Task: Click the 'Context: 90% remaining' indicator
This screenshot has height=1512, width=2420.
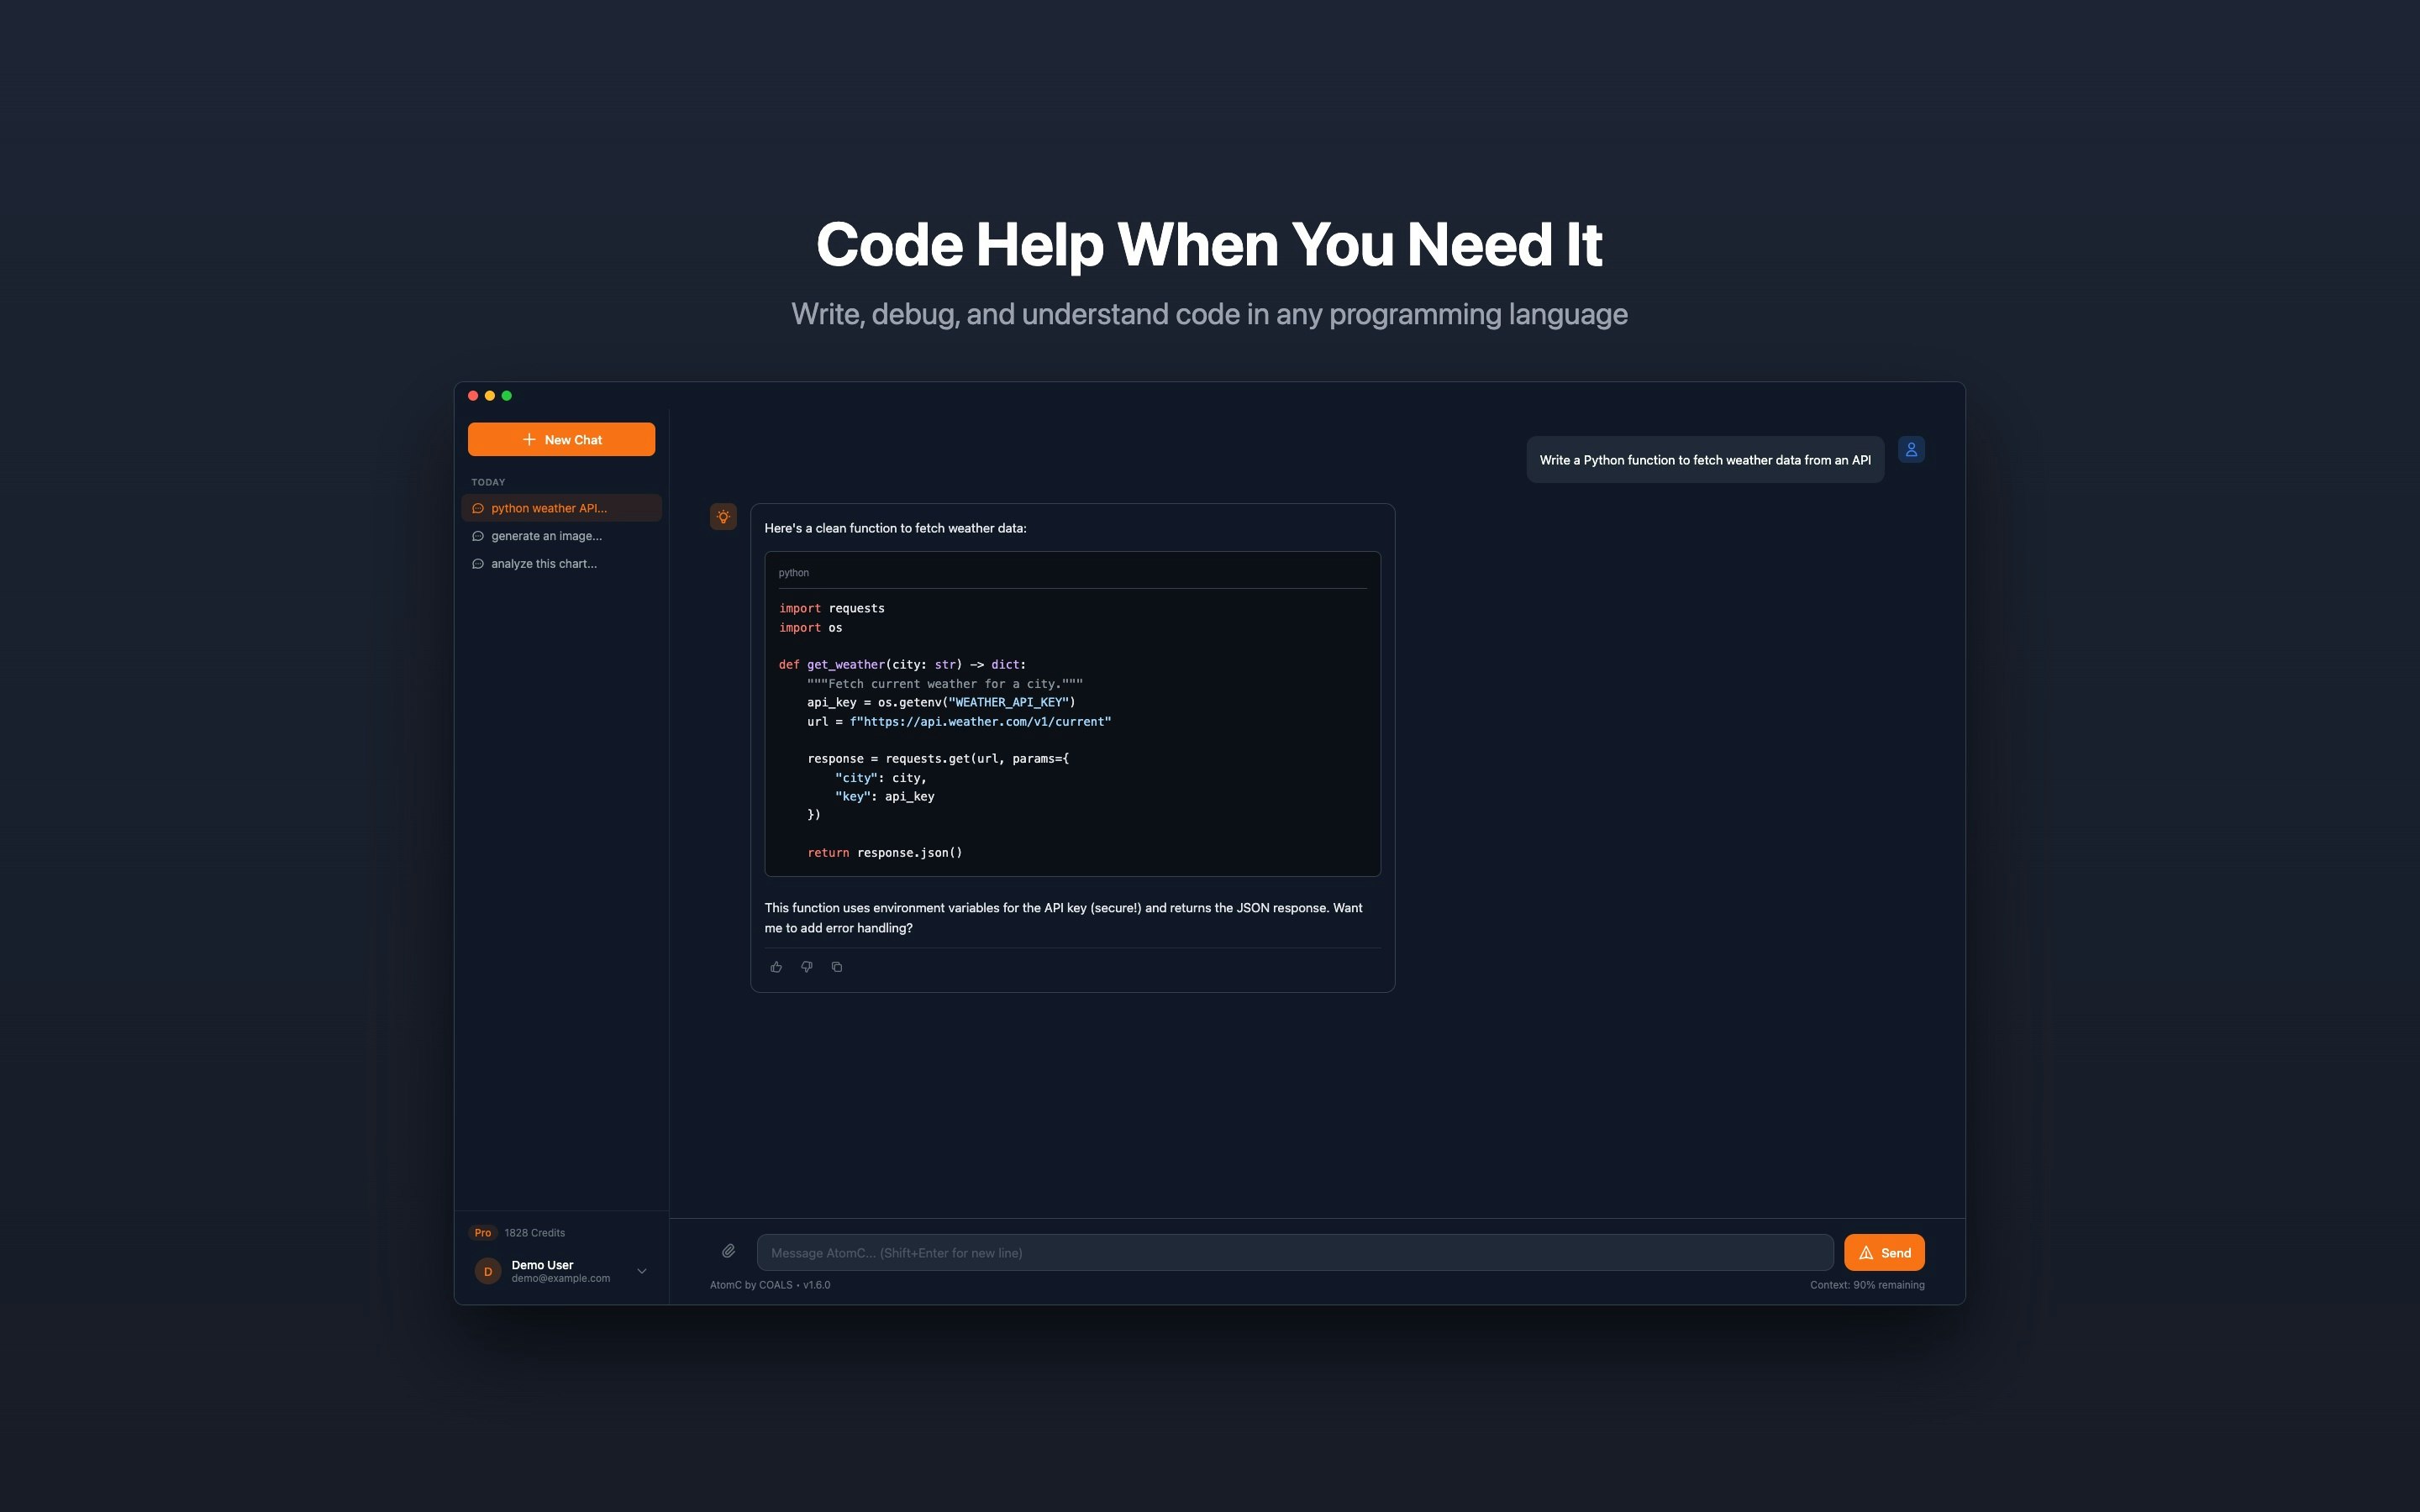Action: (x=1866, y=1285)
